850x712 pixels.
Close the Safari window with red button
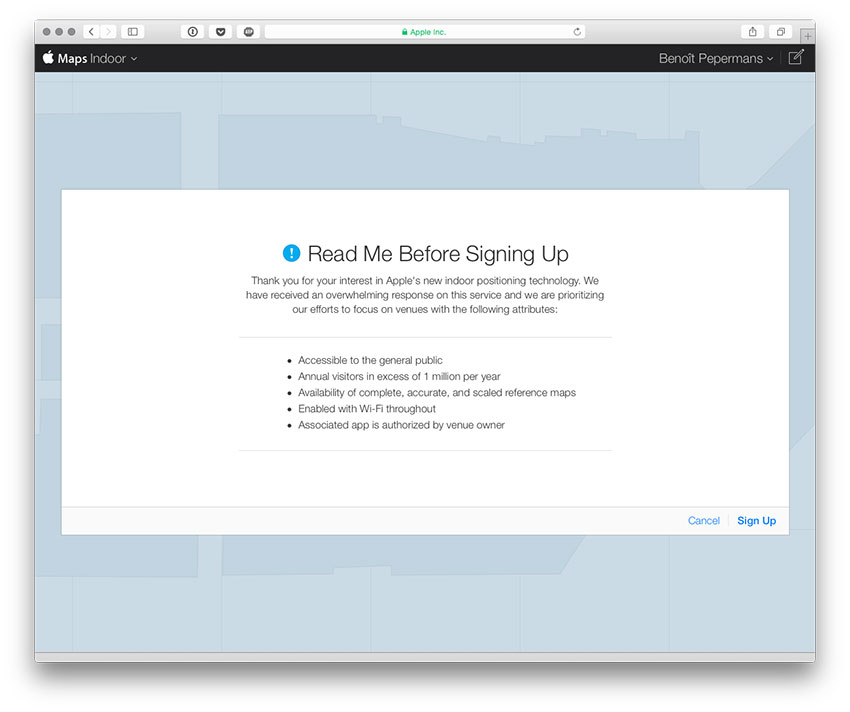tap(47, 32)
